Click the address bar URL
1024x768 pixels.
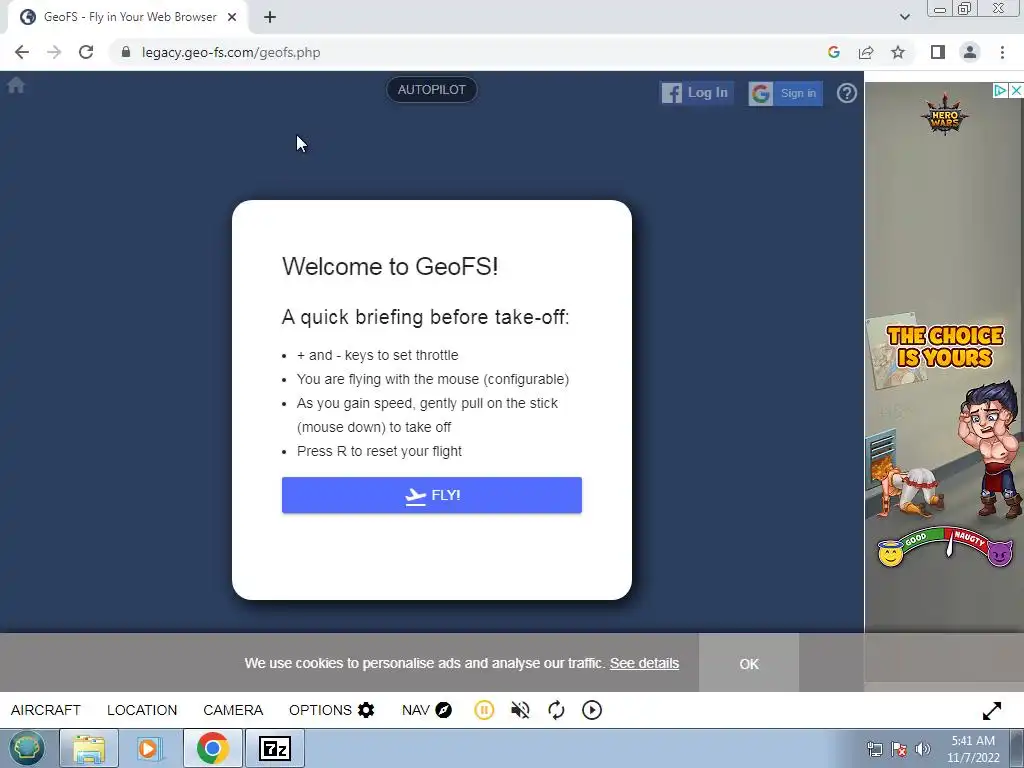click(x=231, y=52)
